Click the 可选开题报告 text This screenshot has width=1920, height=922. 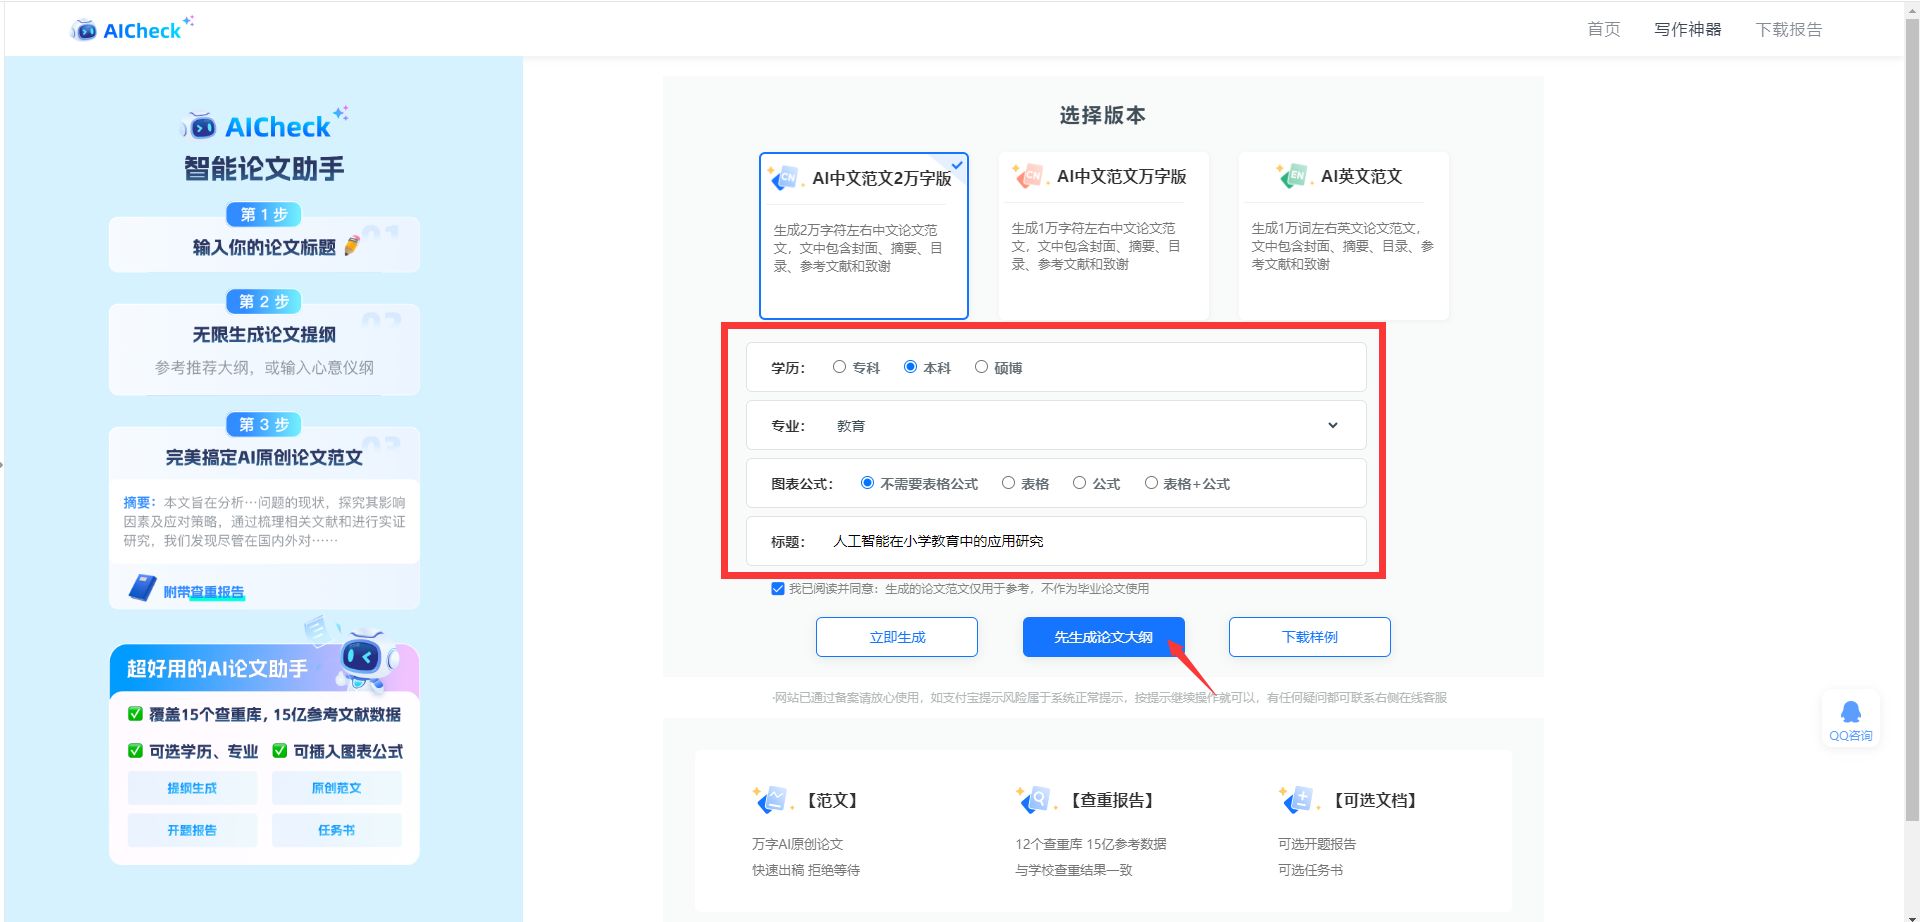(1317, 844)
